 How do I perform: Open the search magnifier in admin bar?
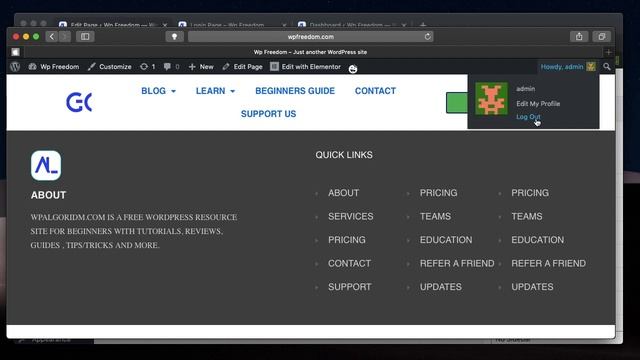click(x=607, y=67)
